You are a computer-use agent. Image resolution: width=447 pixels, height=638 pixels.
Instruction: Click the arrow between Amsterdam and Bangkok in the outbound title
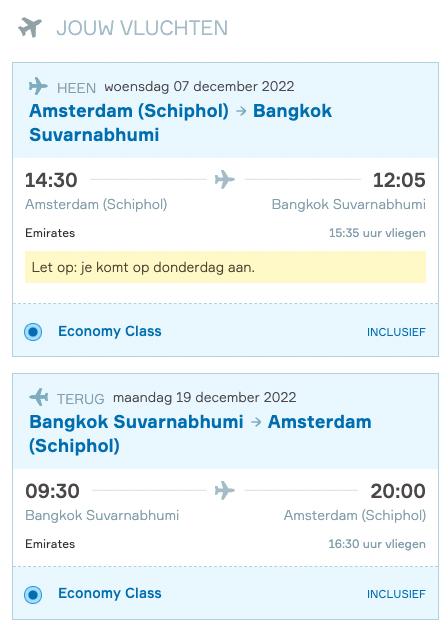pyautogui.click(x=241, y=111)
